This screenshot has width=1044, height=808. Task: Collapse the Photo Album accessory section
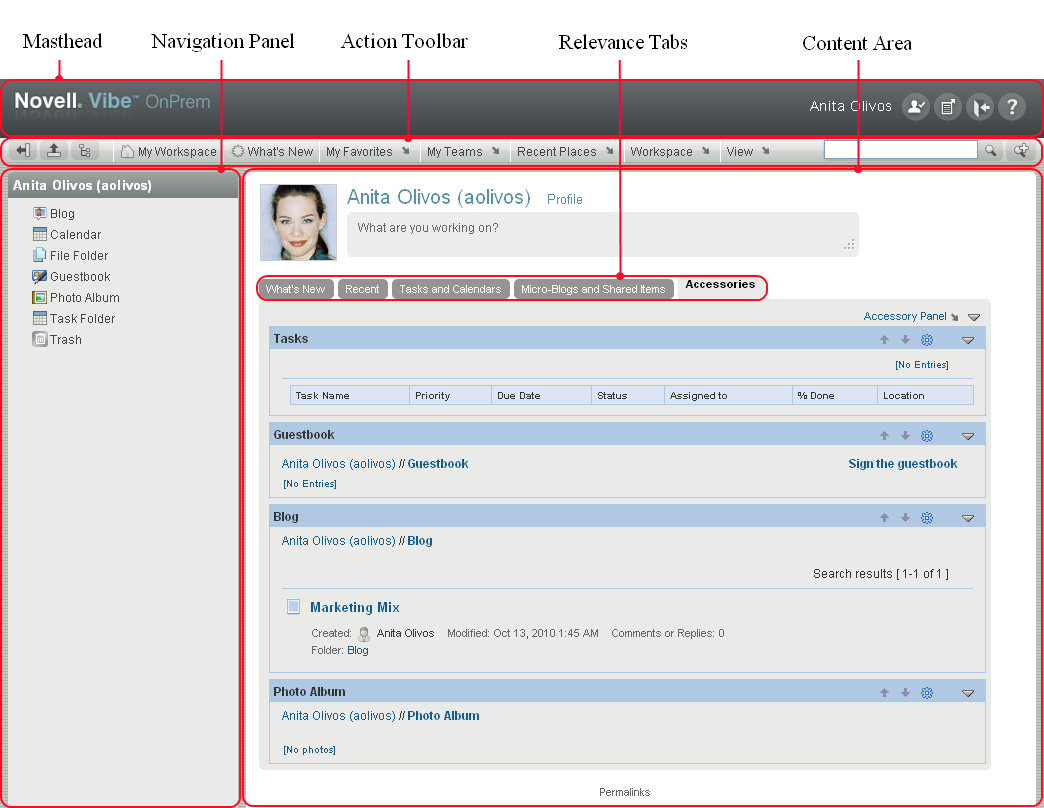[x=967, y=693]
